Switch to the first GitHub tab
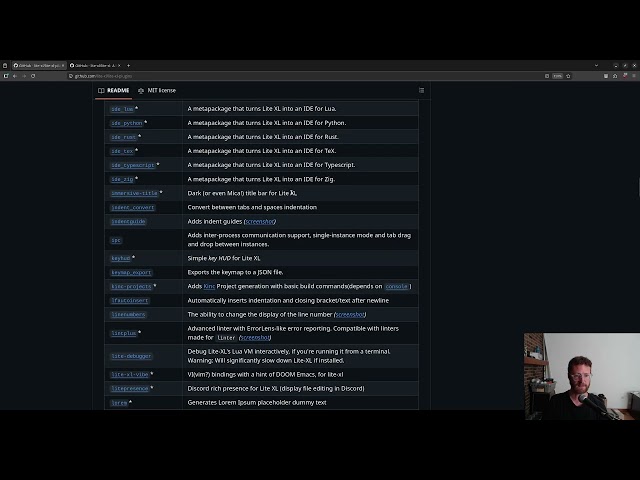 (39, 65)
